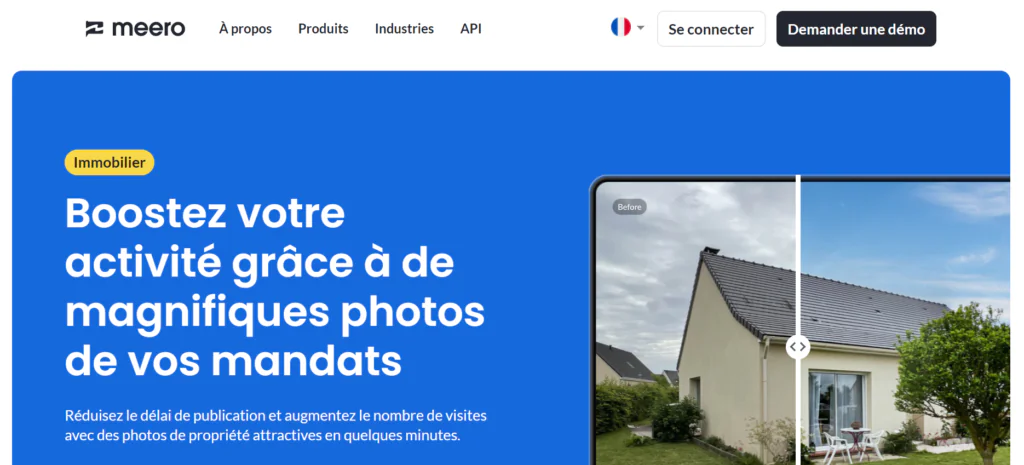Image resolution: width=1024 pixels, height=465 pixels.
Task: Click the paragraph starting Réduisez le délai
Action: click(x=276, y=426)
